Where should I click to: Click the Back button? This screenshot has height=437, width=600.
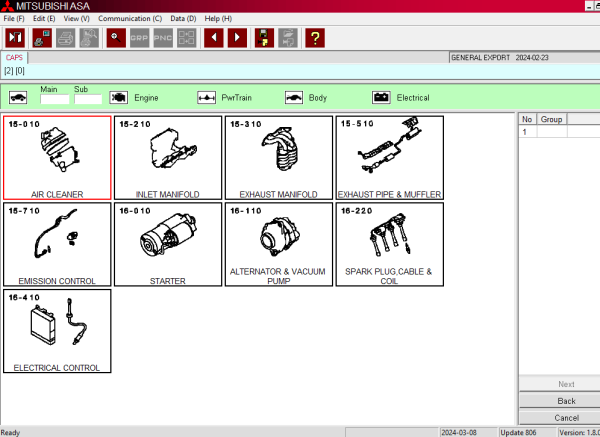point(560,401)
